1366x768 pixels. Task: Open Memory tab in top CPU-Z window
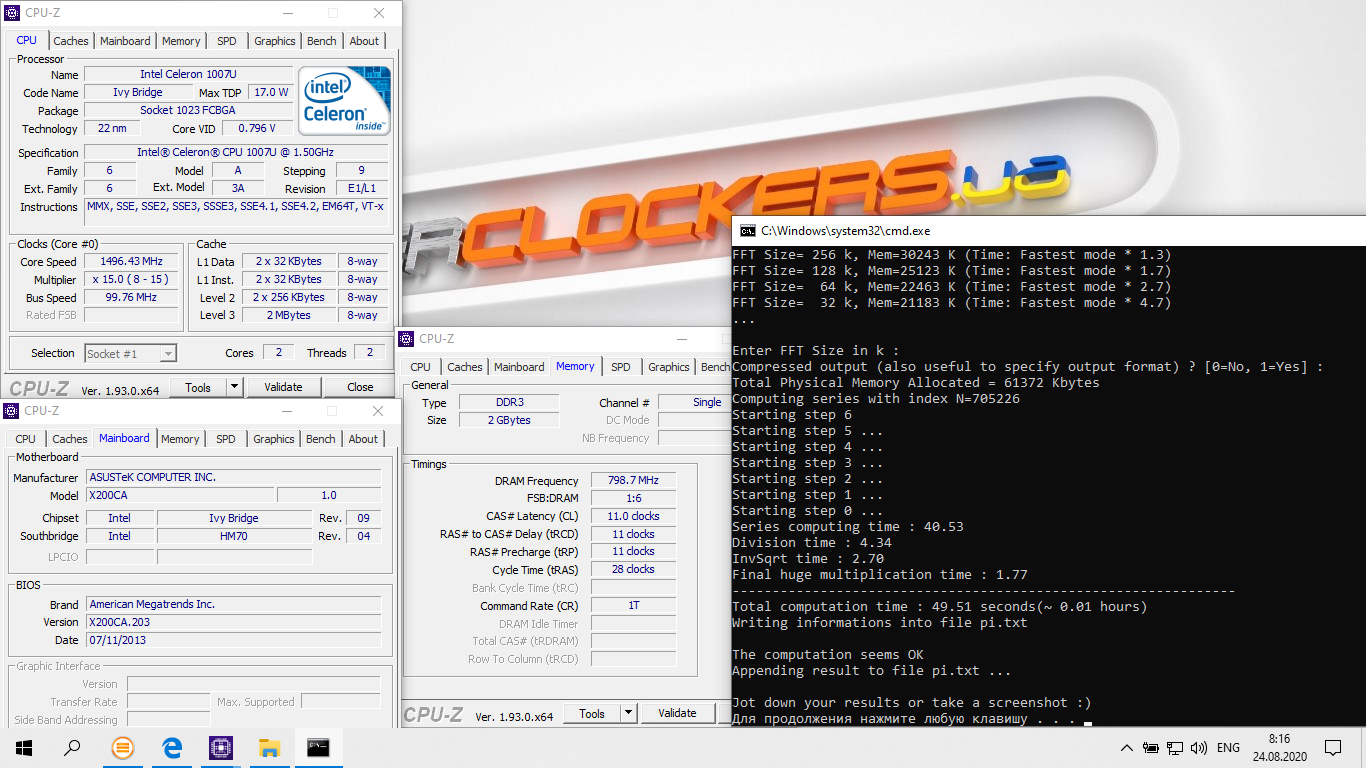(181, 41)
